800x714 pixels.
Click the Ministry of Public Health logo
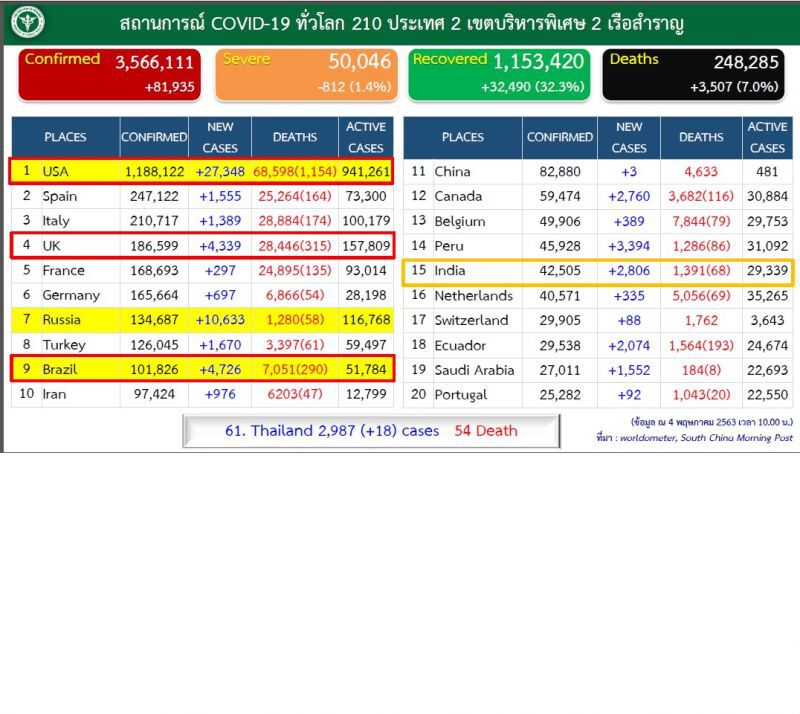[x=28, y=22]
